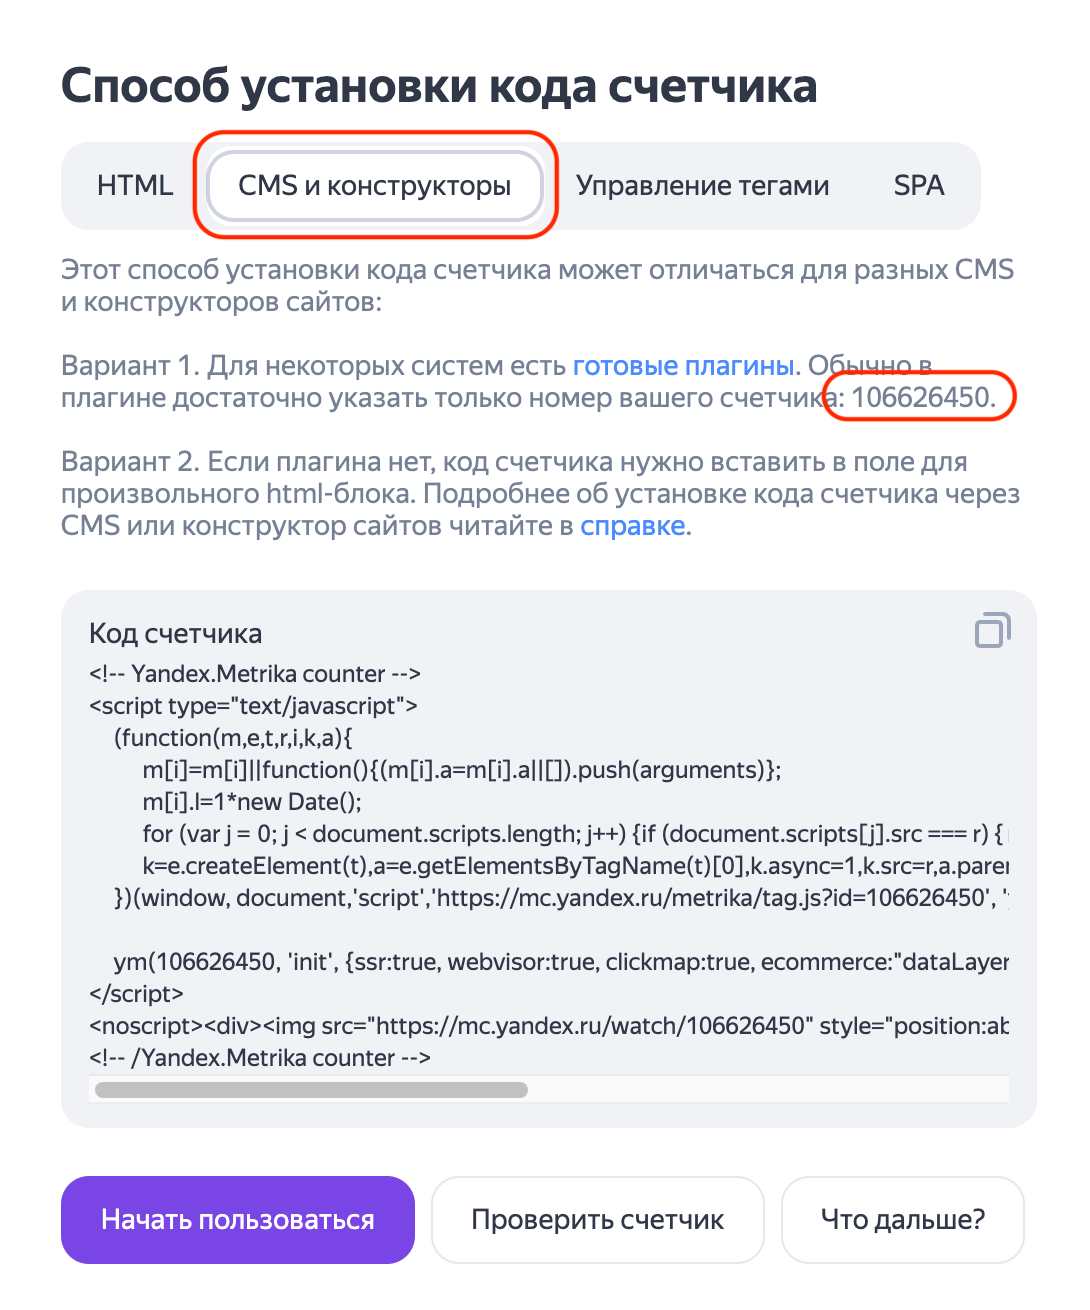Viewport: 1090px width, 1310px height.
Task: Click the Код счетчика heading
Action: click(176, 634)
